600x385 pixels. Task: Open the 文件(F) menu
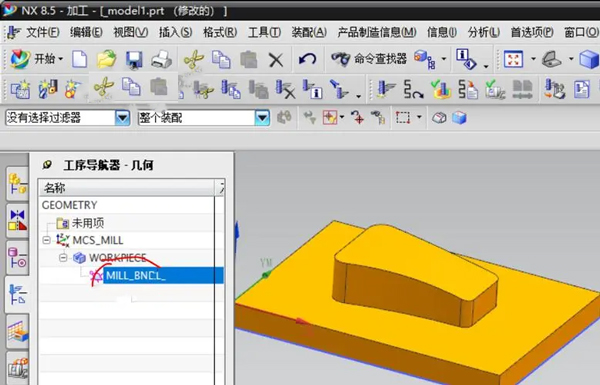coord(42,32)
